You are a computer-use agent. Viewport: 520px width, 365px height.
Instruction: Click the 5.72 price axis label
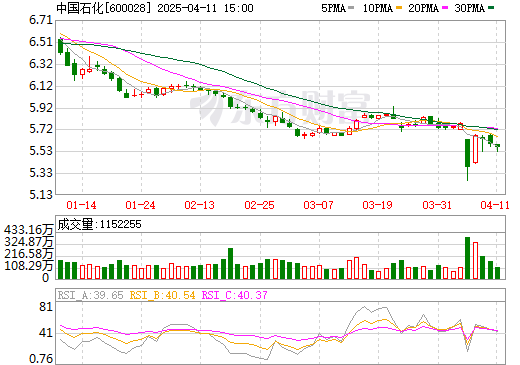pos(41,129)
